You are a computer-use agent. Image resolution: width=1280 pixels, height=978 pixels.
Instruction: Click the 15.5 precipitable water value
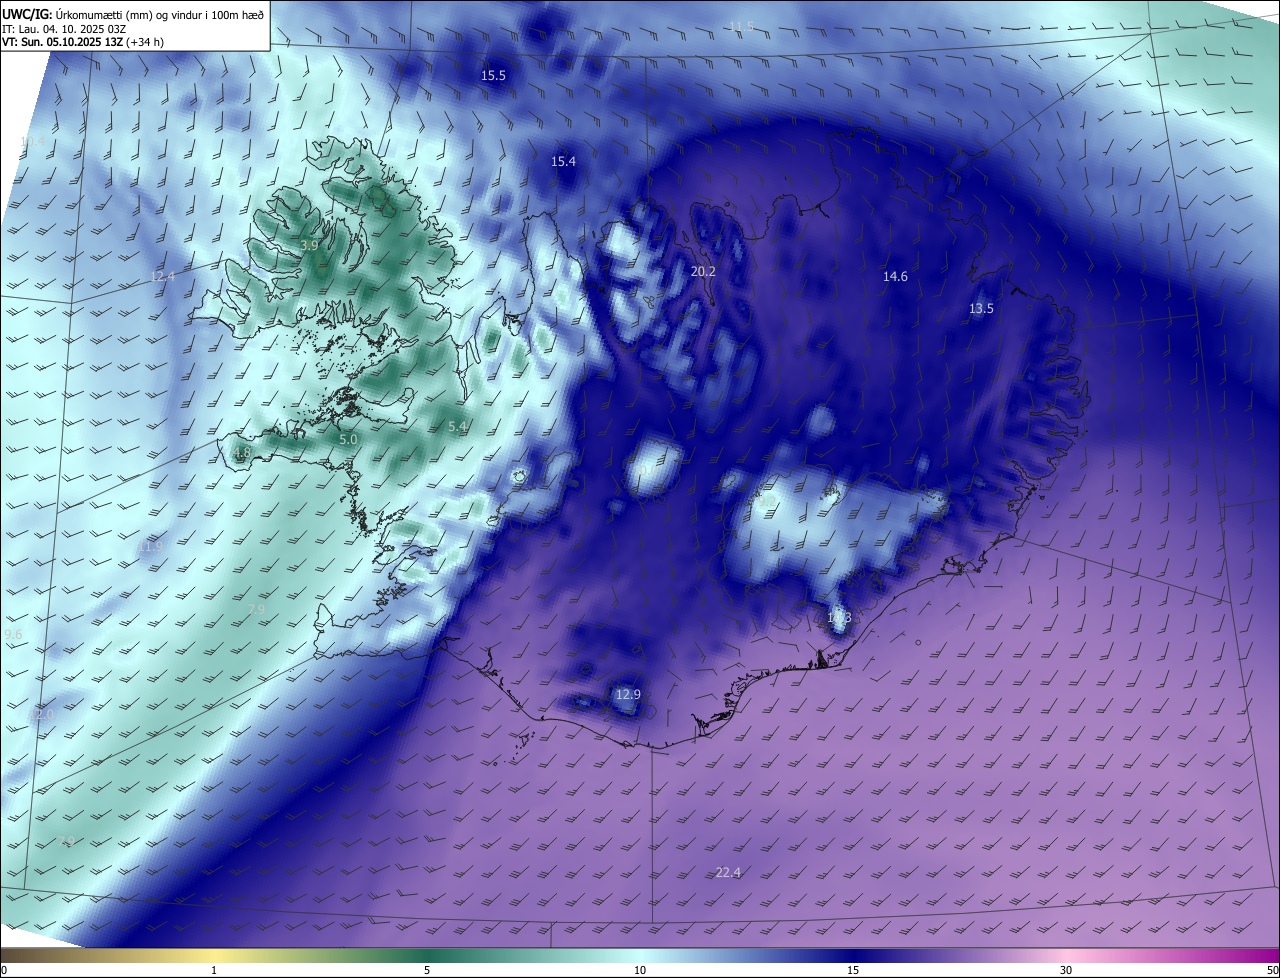(x=493, y=75)
